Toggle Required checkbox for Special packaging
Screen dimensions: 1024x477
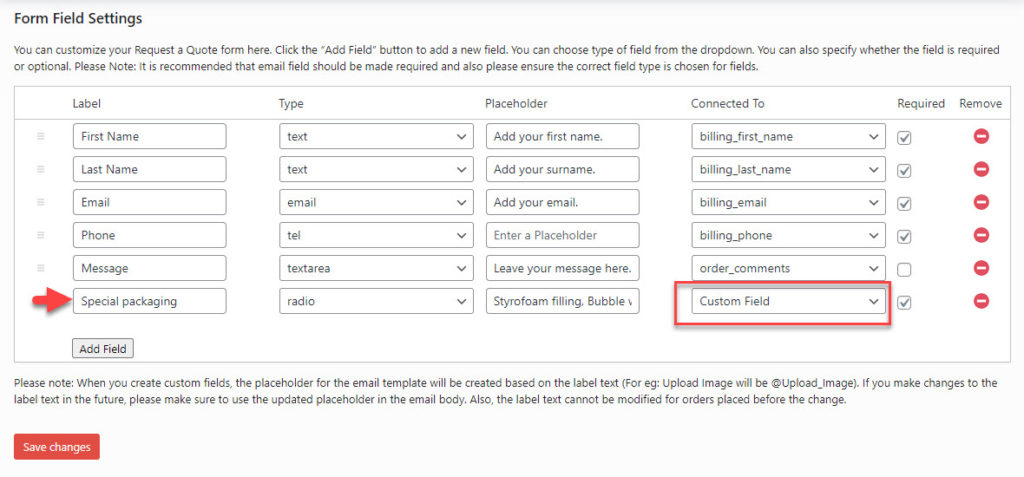pyautogui.click(x=904, y=302)
